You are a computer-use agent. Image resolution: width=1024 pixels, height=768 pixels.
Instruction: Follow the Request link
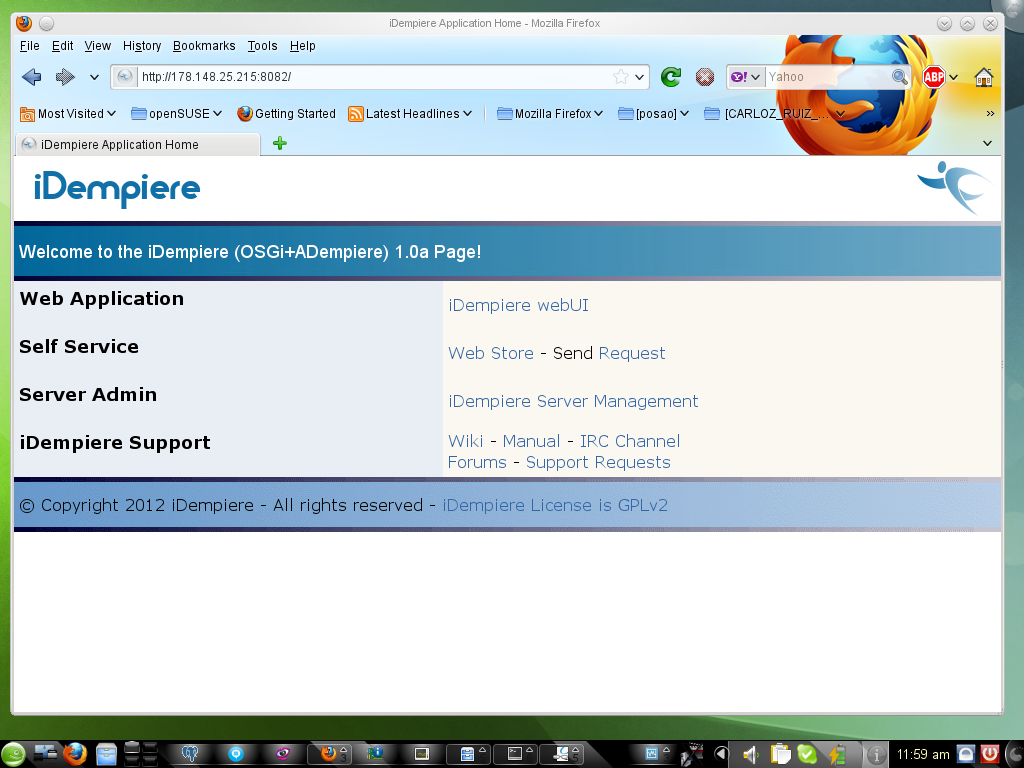coord(632,353)
